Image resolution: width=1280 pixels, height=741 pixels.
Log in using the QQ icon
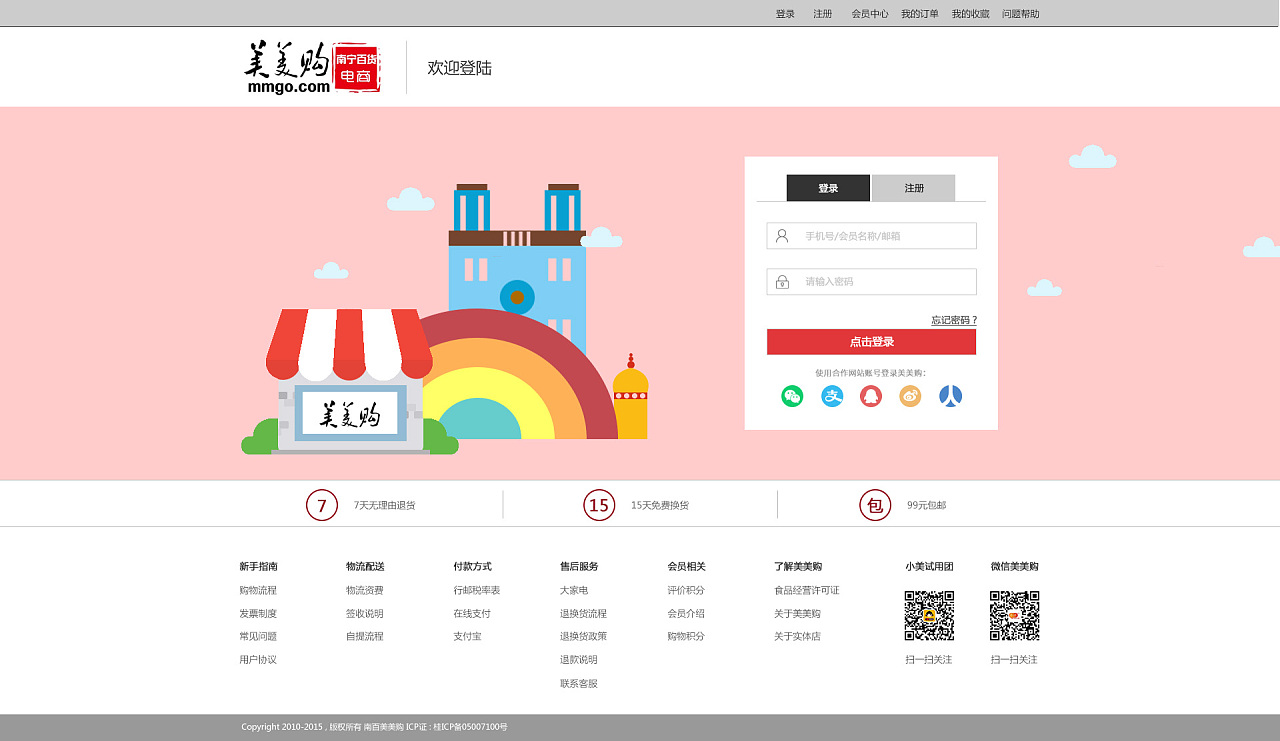(871, 396)
